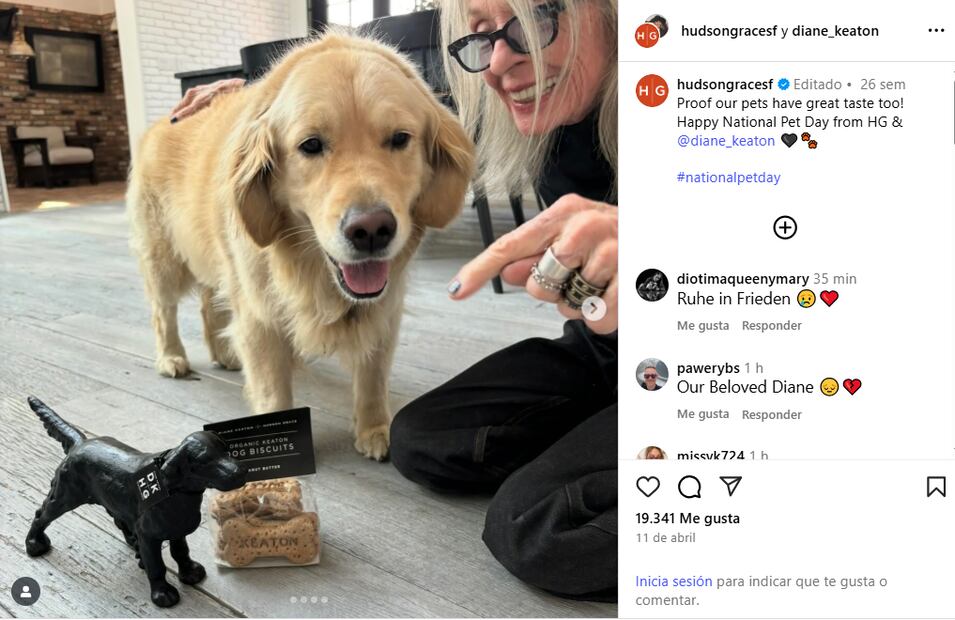Save post with bookmark icon
Image resolution: width=955 pixels, height=620 pixels.
click(936, 487)
